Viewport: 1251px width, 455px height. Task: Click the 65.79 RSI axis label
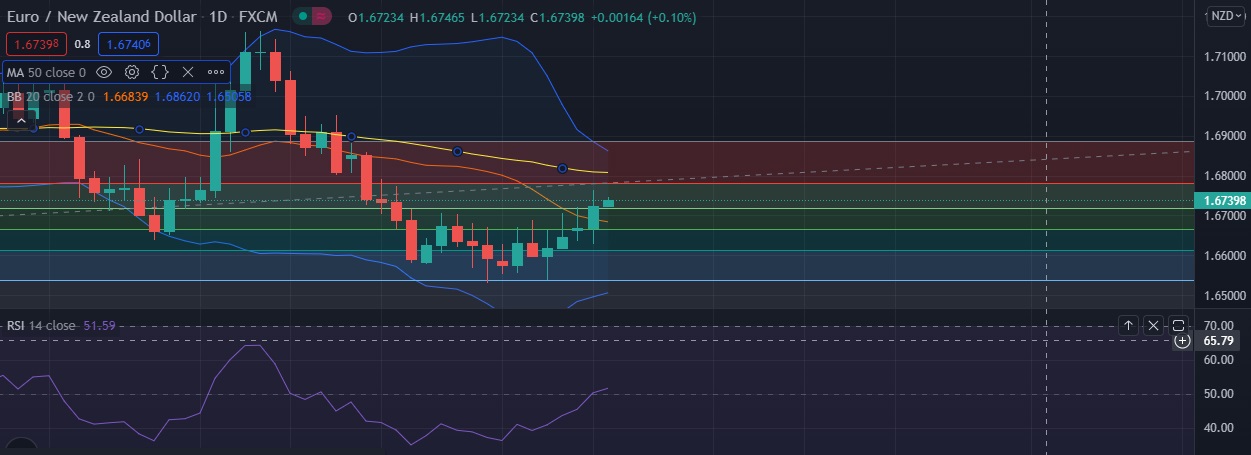pyautogui.click(x=1217, y=341)
